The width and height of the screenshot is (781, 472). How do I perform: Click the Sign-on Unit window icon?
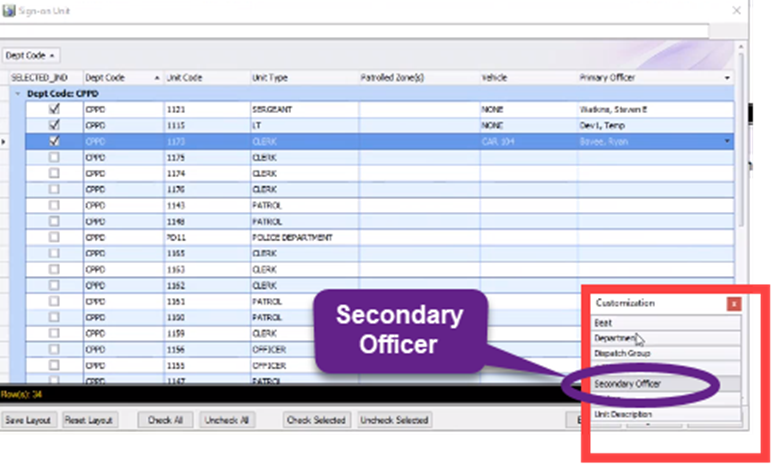pyautogui.click(x=9, y=10)
